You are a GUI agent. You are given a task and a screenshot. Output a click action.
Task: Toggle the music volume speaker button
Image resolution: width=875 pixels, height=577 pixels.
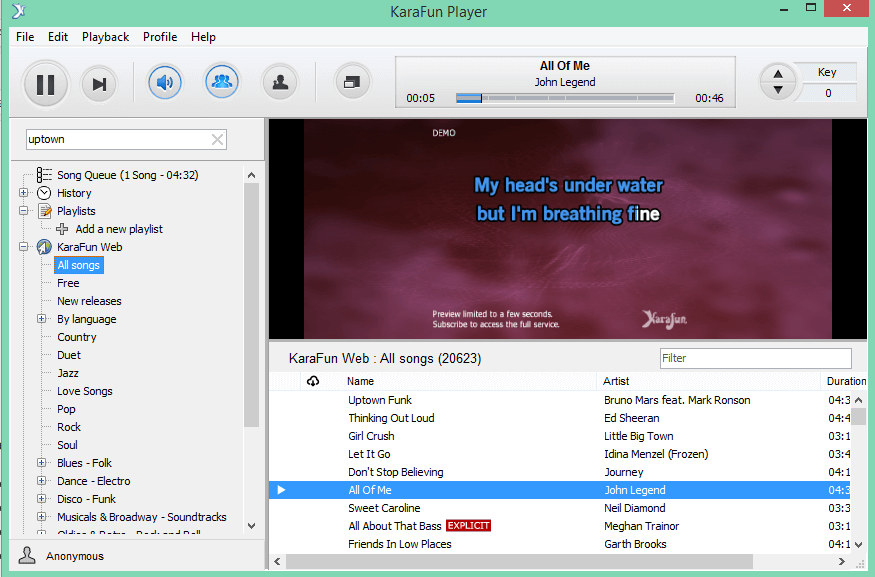click(x=165, y=83)
